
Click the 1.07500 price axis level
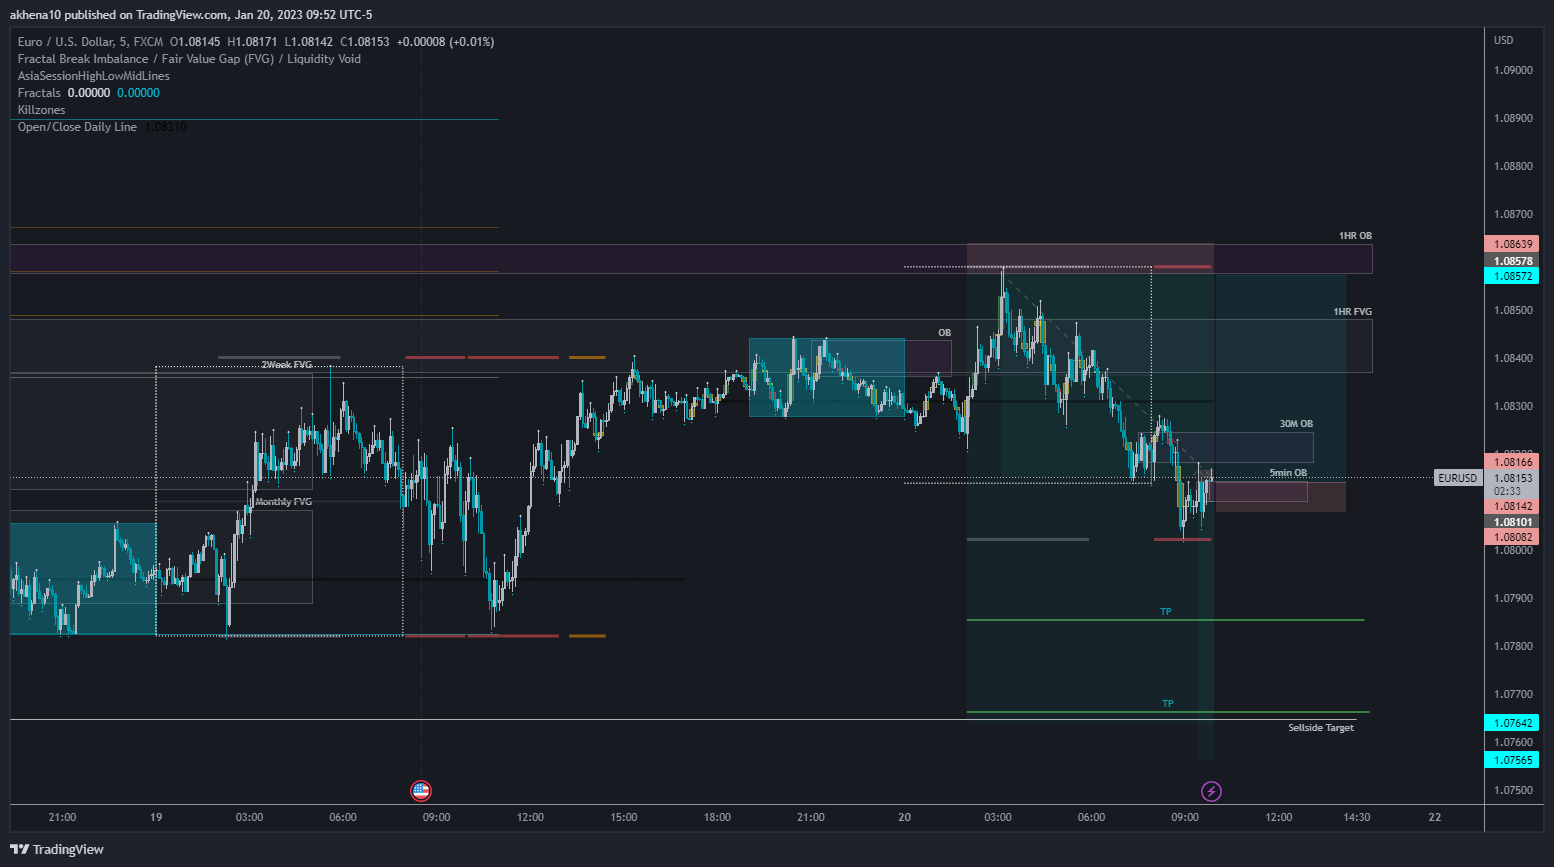(1513, 790)
